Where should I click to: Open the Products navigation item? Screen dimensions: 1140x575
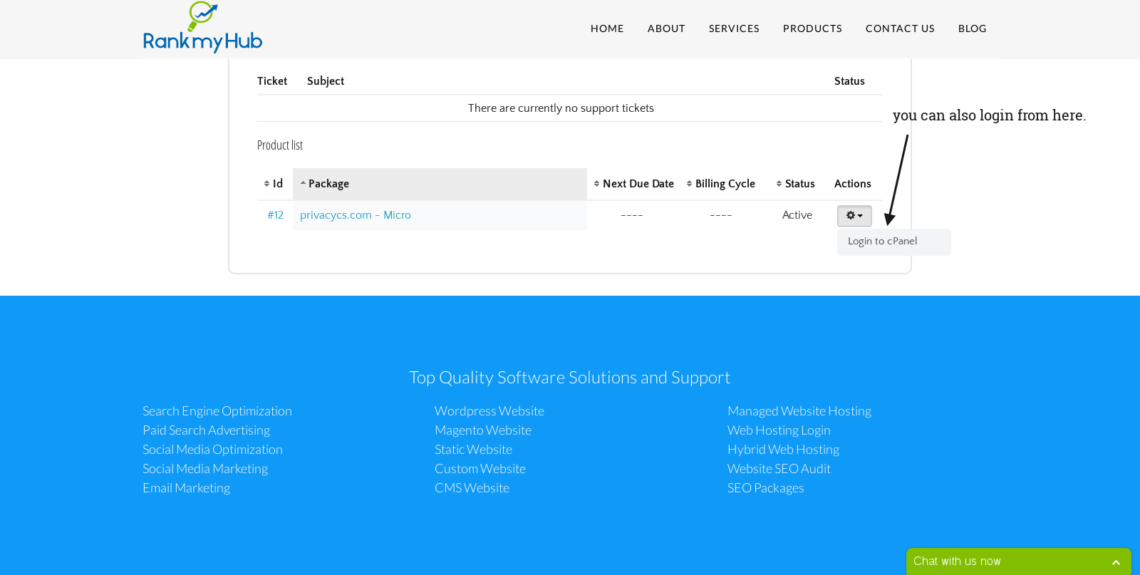[812, 29]
